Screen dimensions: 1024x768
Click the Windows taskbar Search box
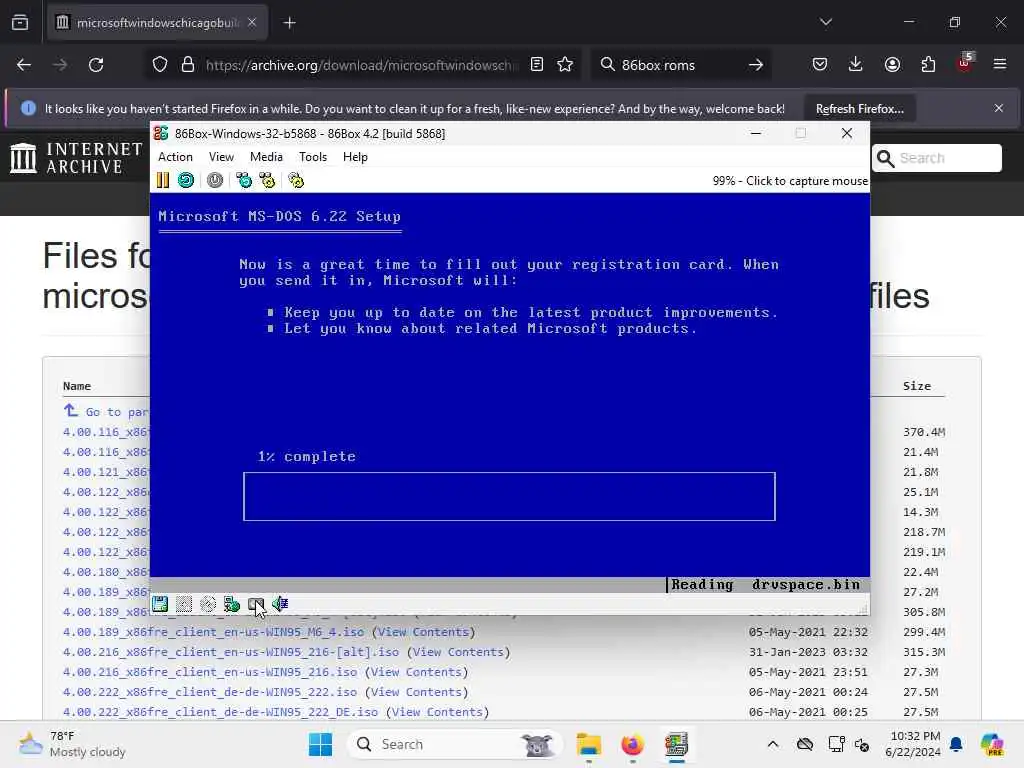455,744
